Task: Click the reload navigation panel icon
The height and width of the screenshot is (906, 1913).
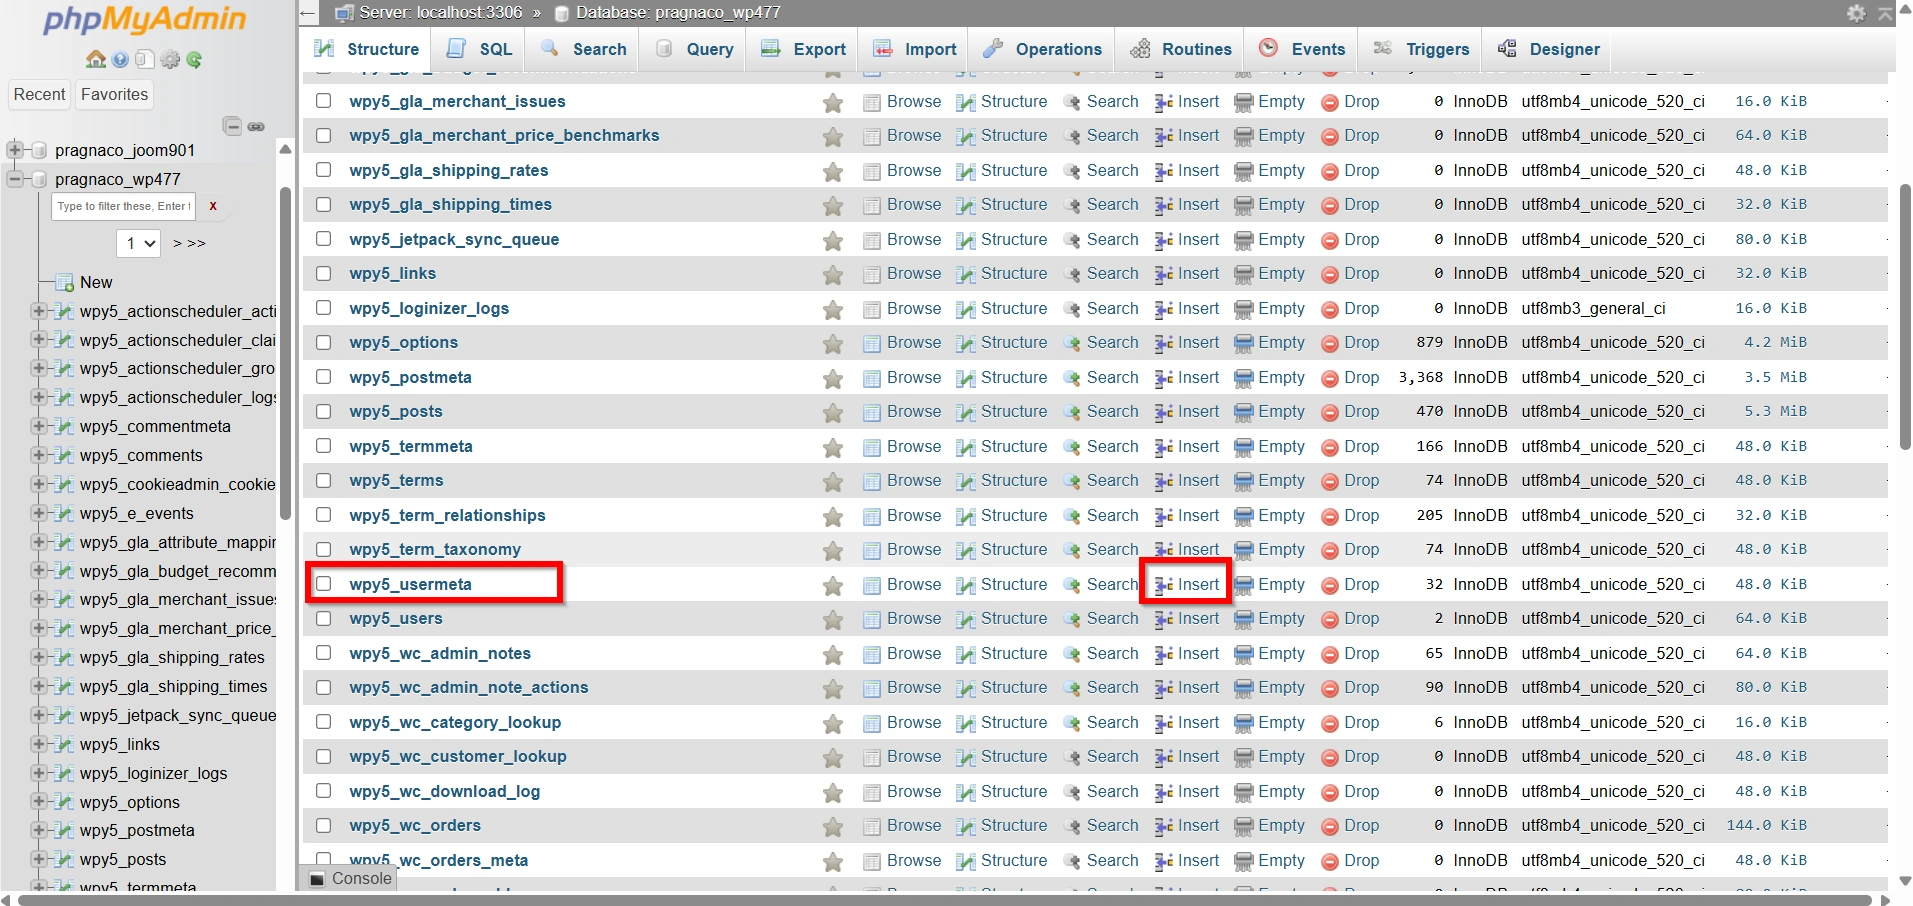Action: point(194,60)
